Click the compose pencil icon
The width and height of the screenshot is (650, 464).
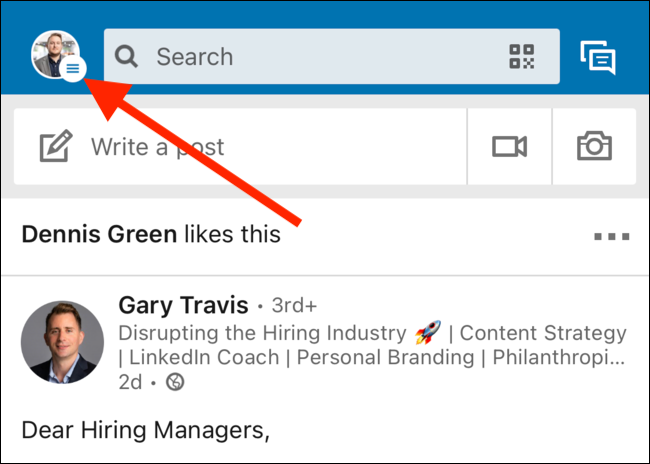click(x=56, y=147)
